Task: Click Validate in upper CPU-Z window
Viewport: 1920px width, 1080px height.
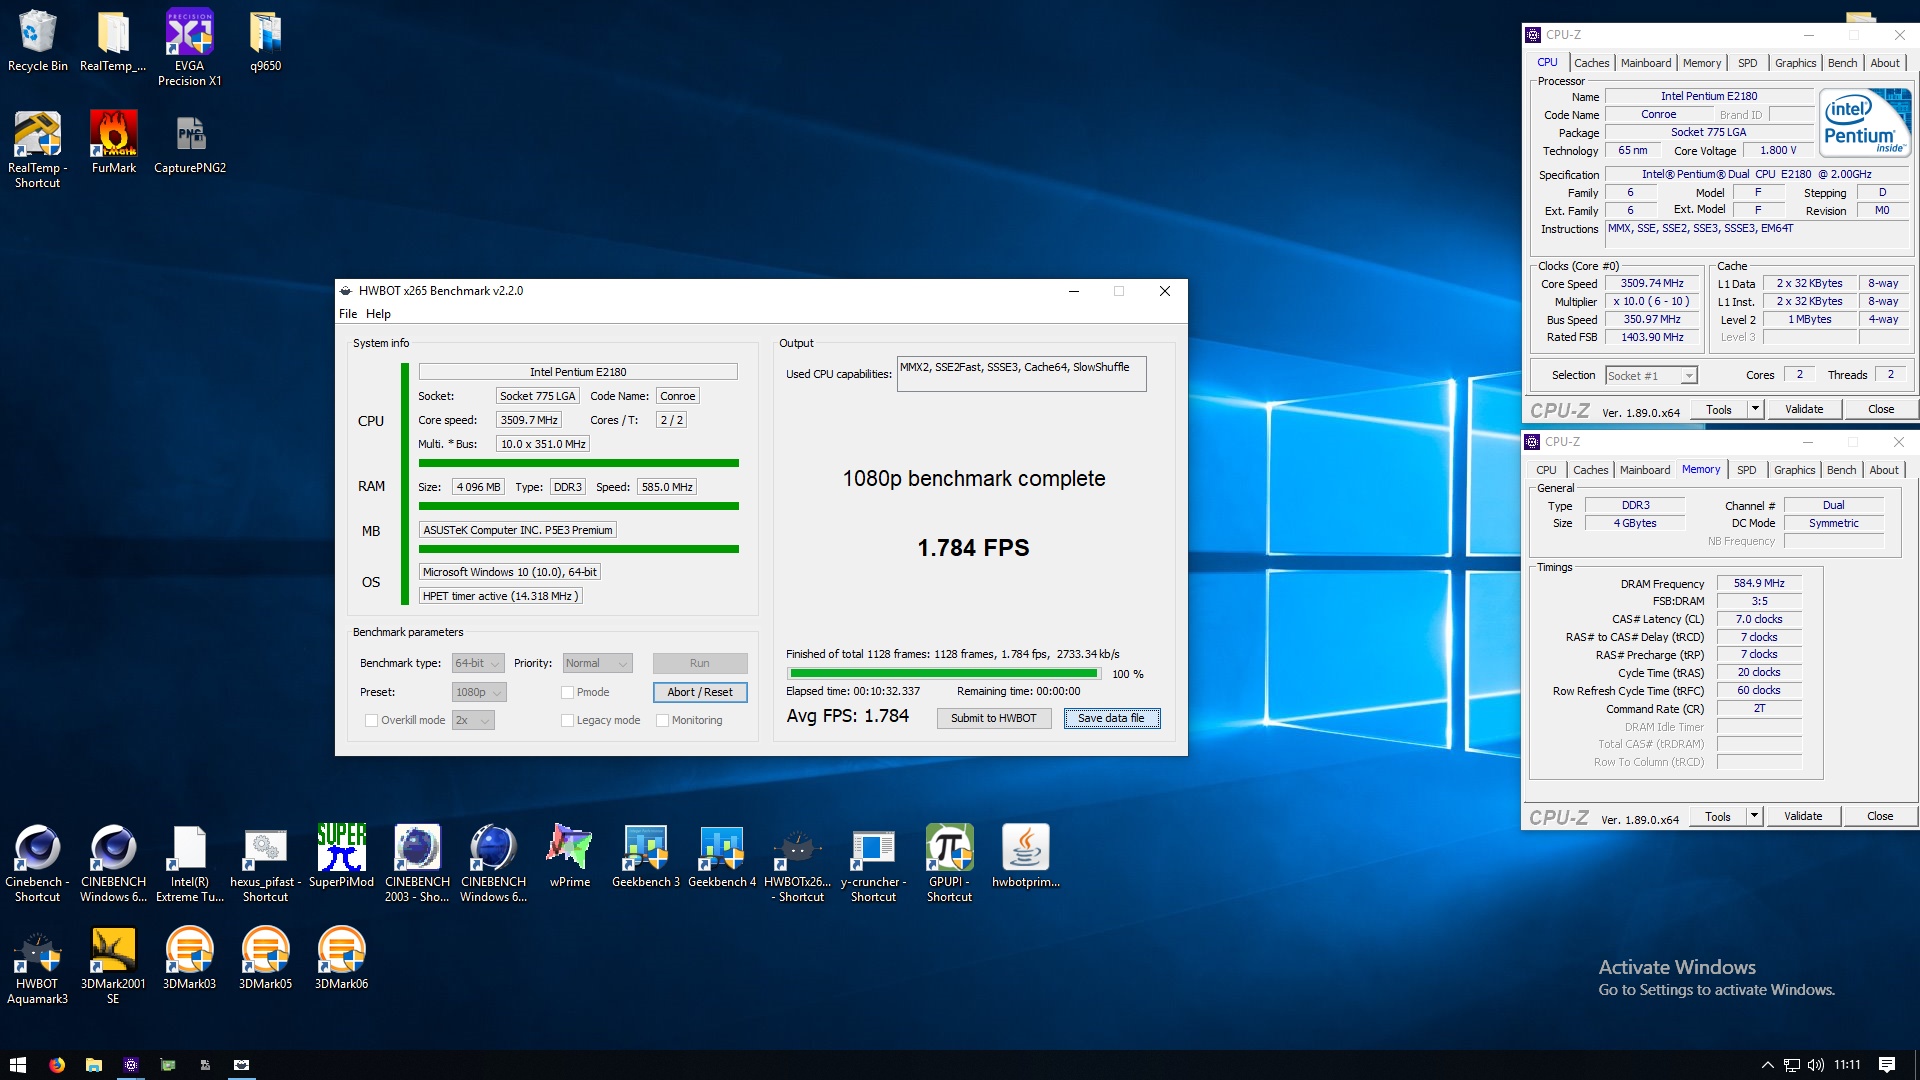Action: click(1803, 409)
